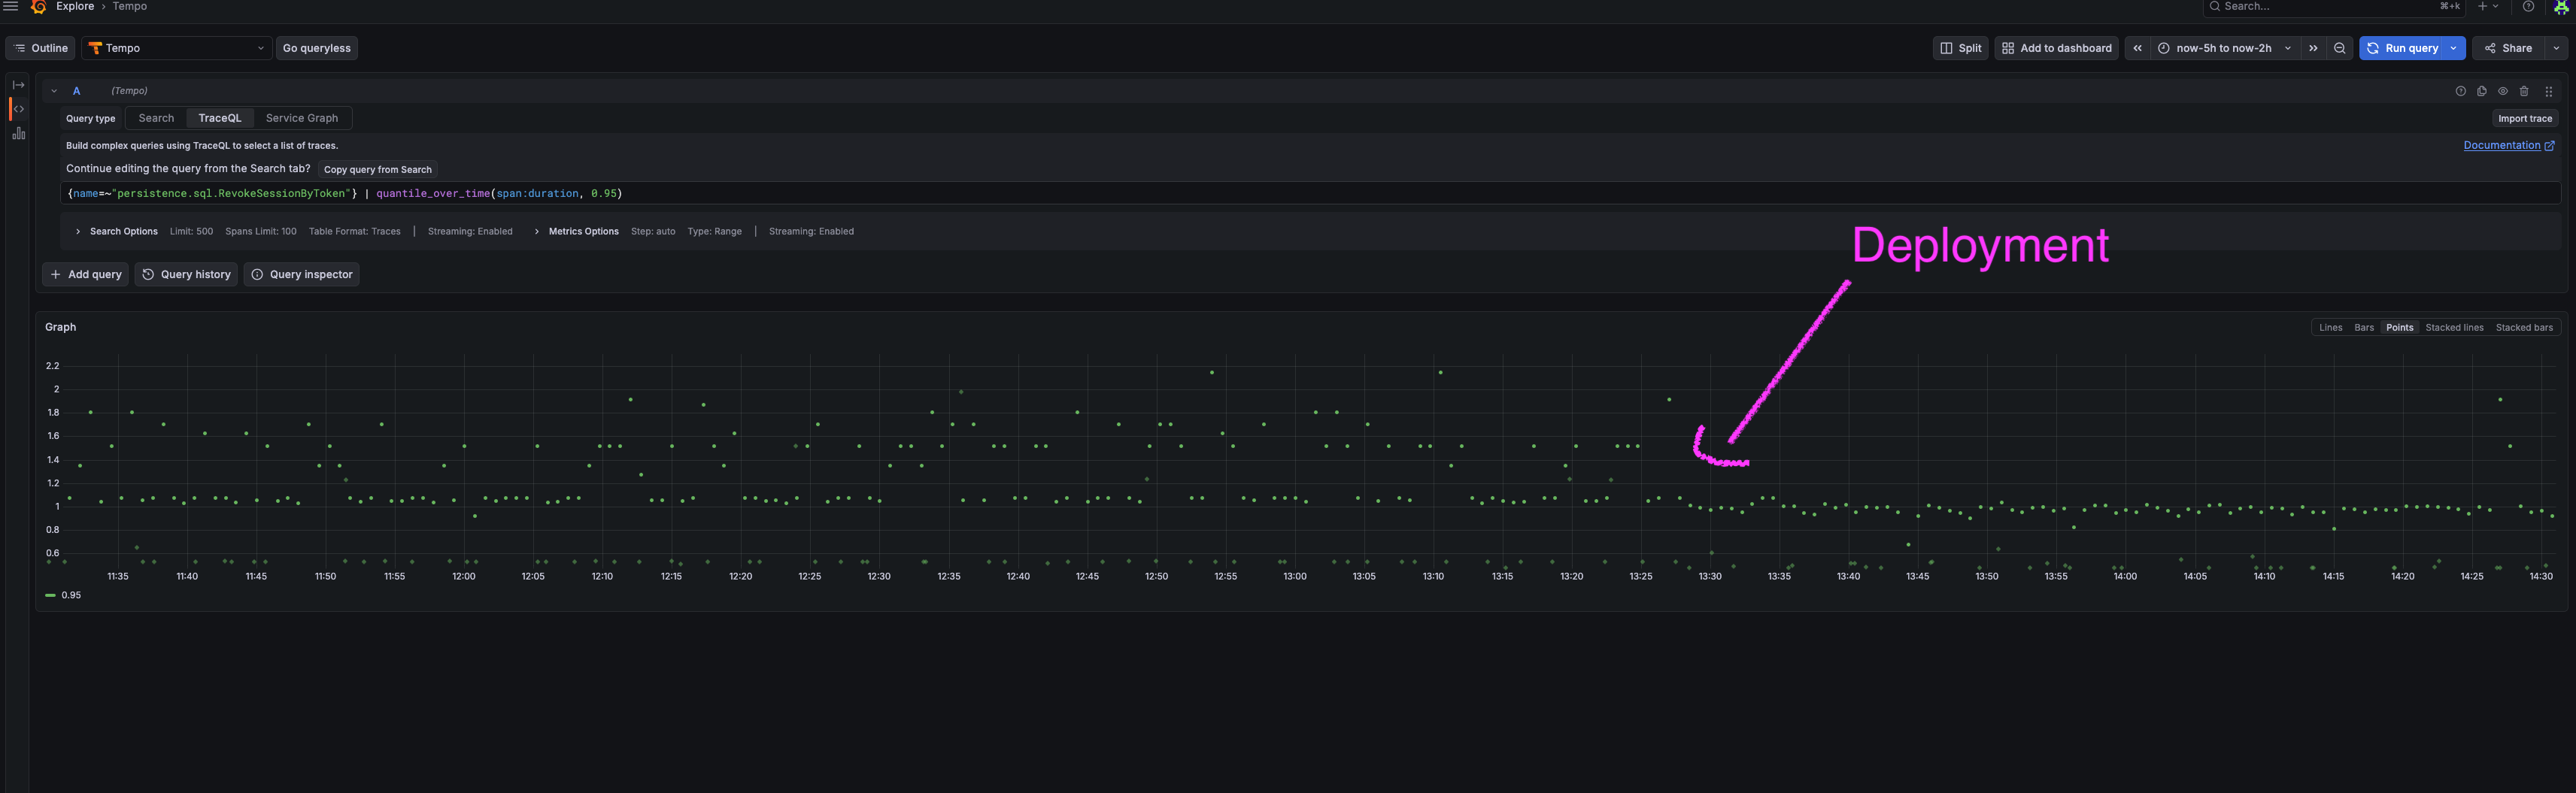Shift time range backward with double-left arrows
This screenshot has height=793, width=2576.
(2137, 48)
